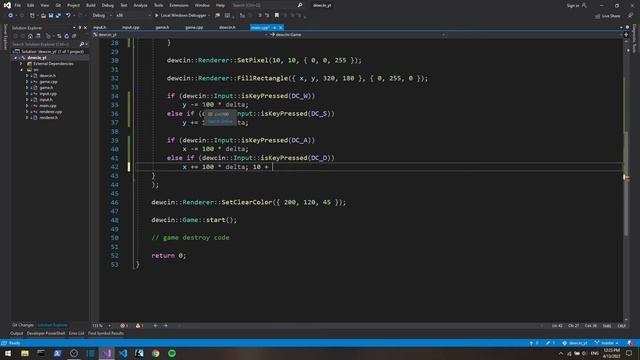Click the Save file toolbar icon
This screenshot has height=360, width=640.
(51, 16)
